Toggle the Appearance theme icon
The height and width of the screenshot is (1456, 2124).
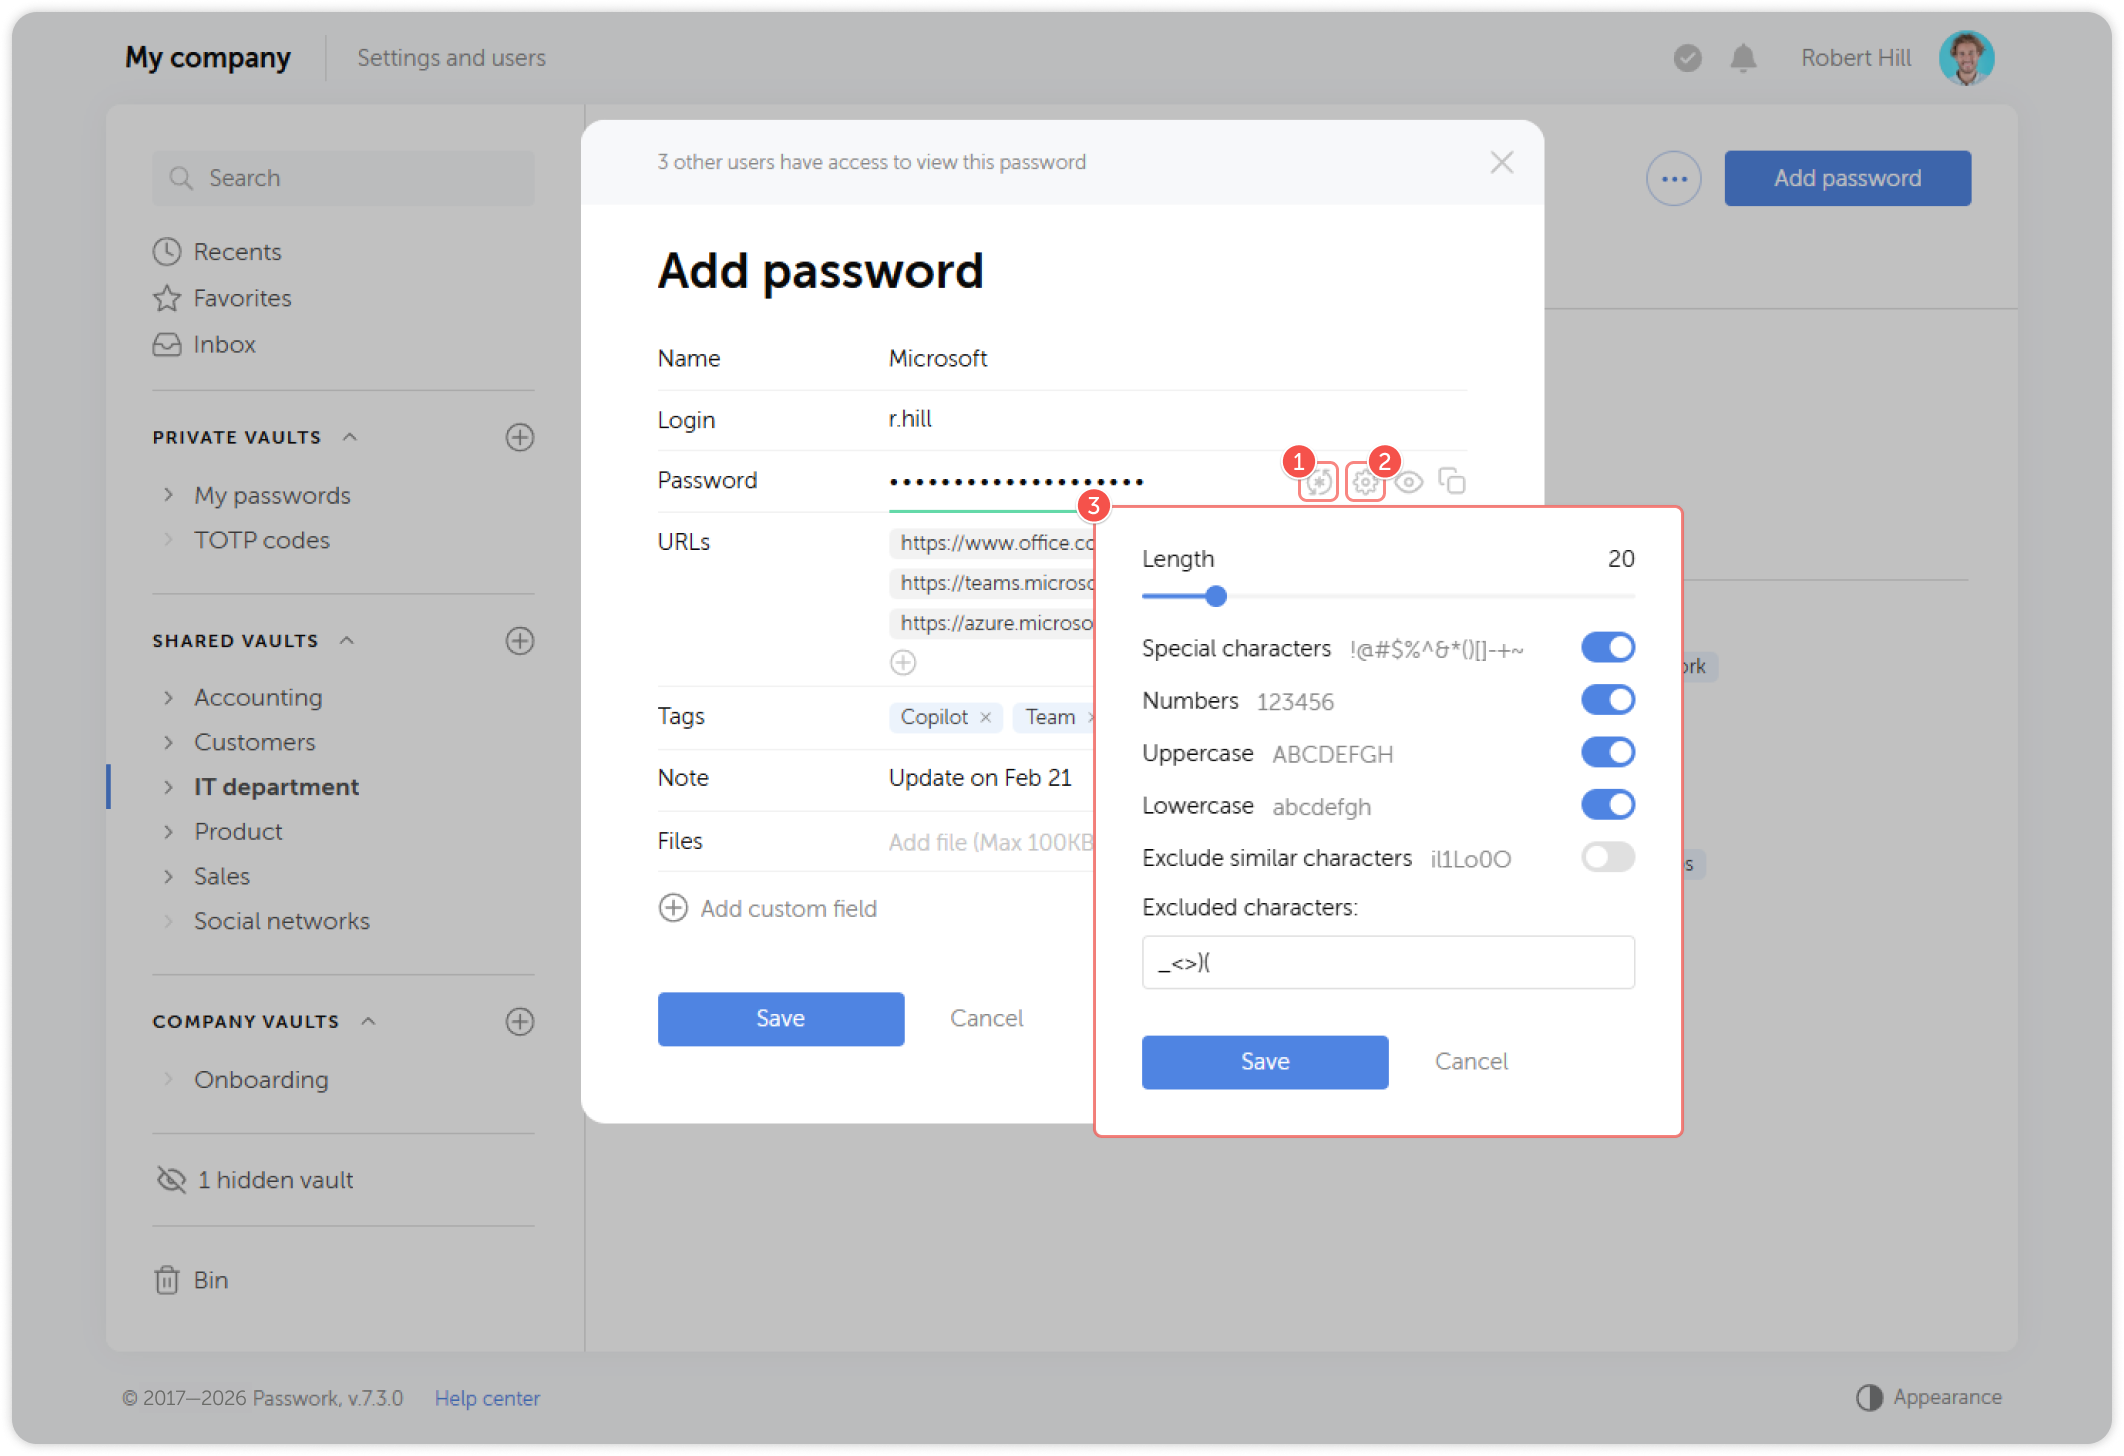1869,1397
